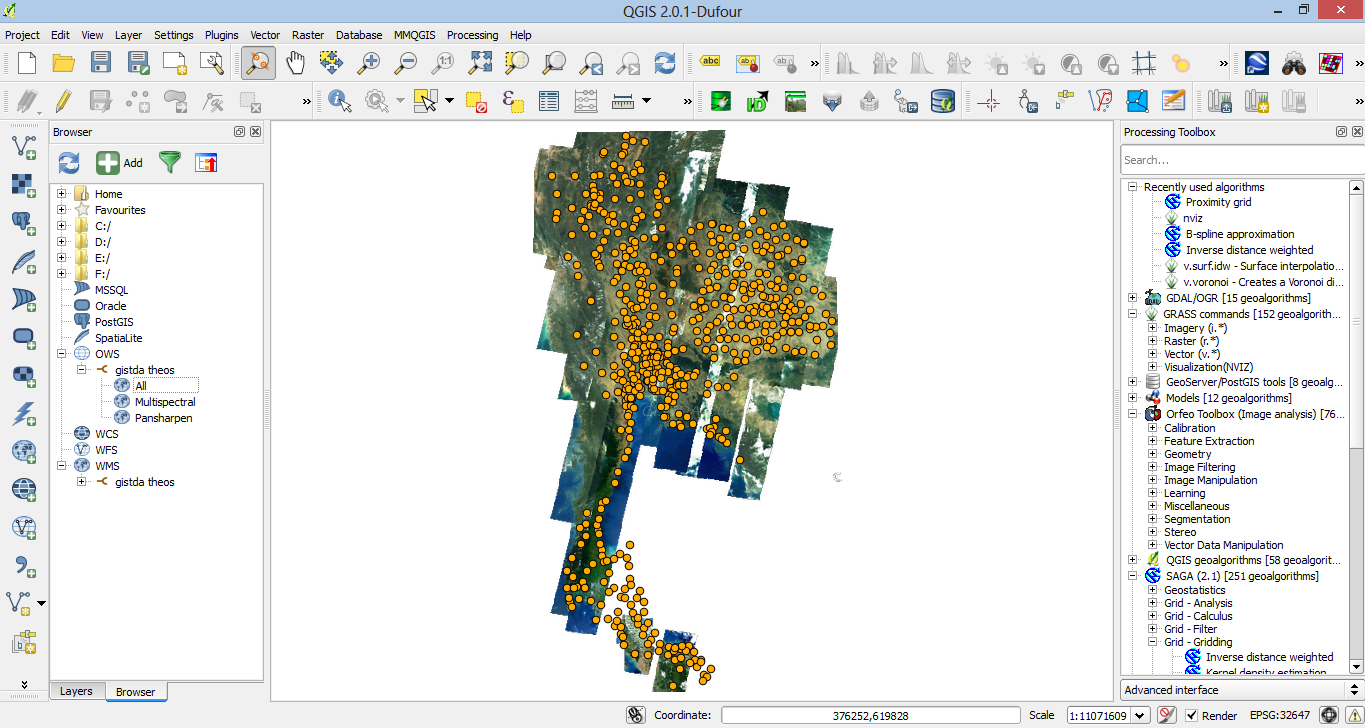Collapse the Recently used algorithms group

(x=1131, y=186)
